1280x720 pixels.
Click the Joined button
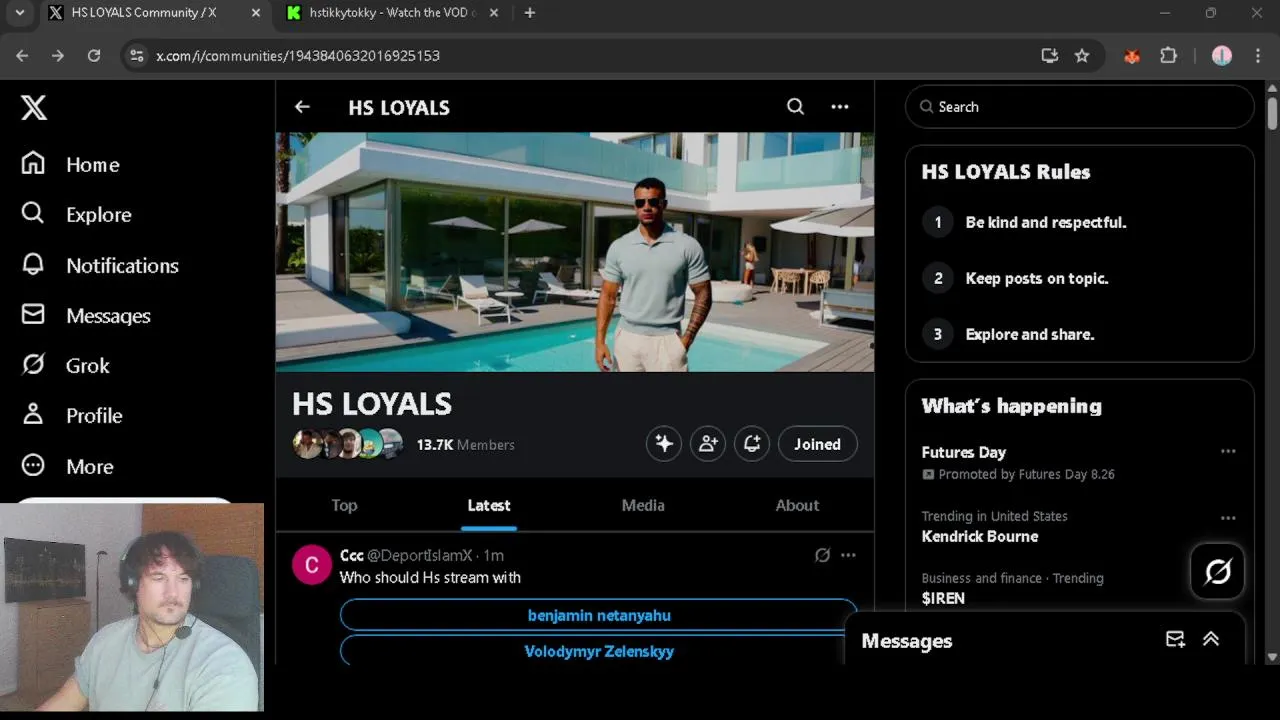tap(817, 444)
